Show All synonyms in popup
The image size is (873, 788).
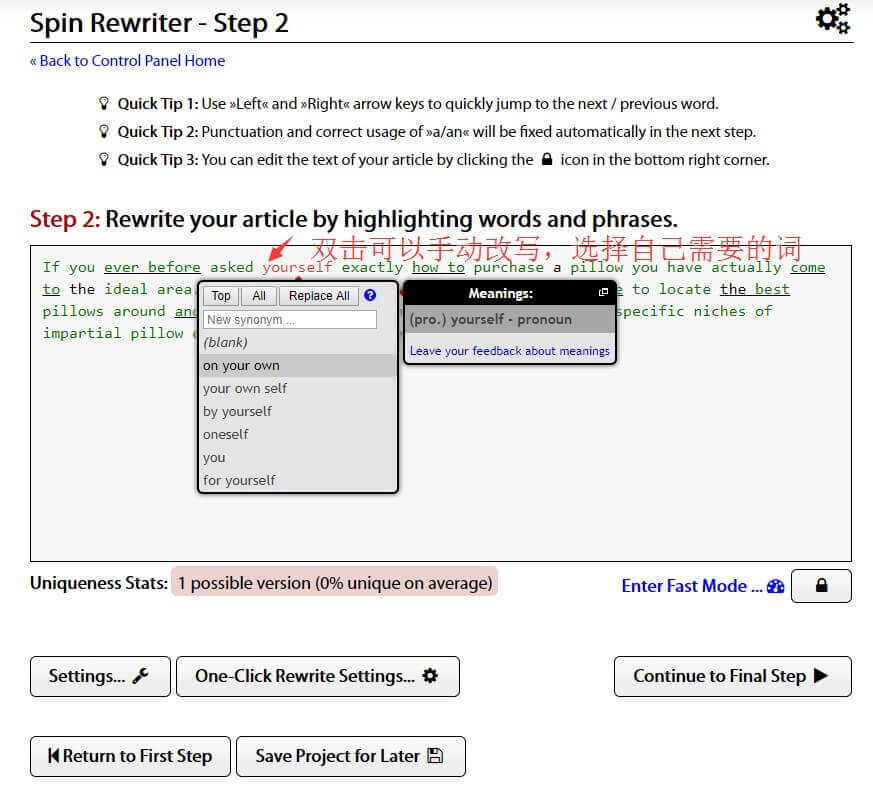[x=259, y=296]
